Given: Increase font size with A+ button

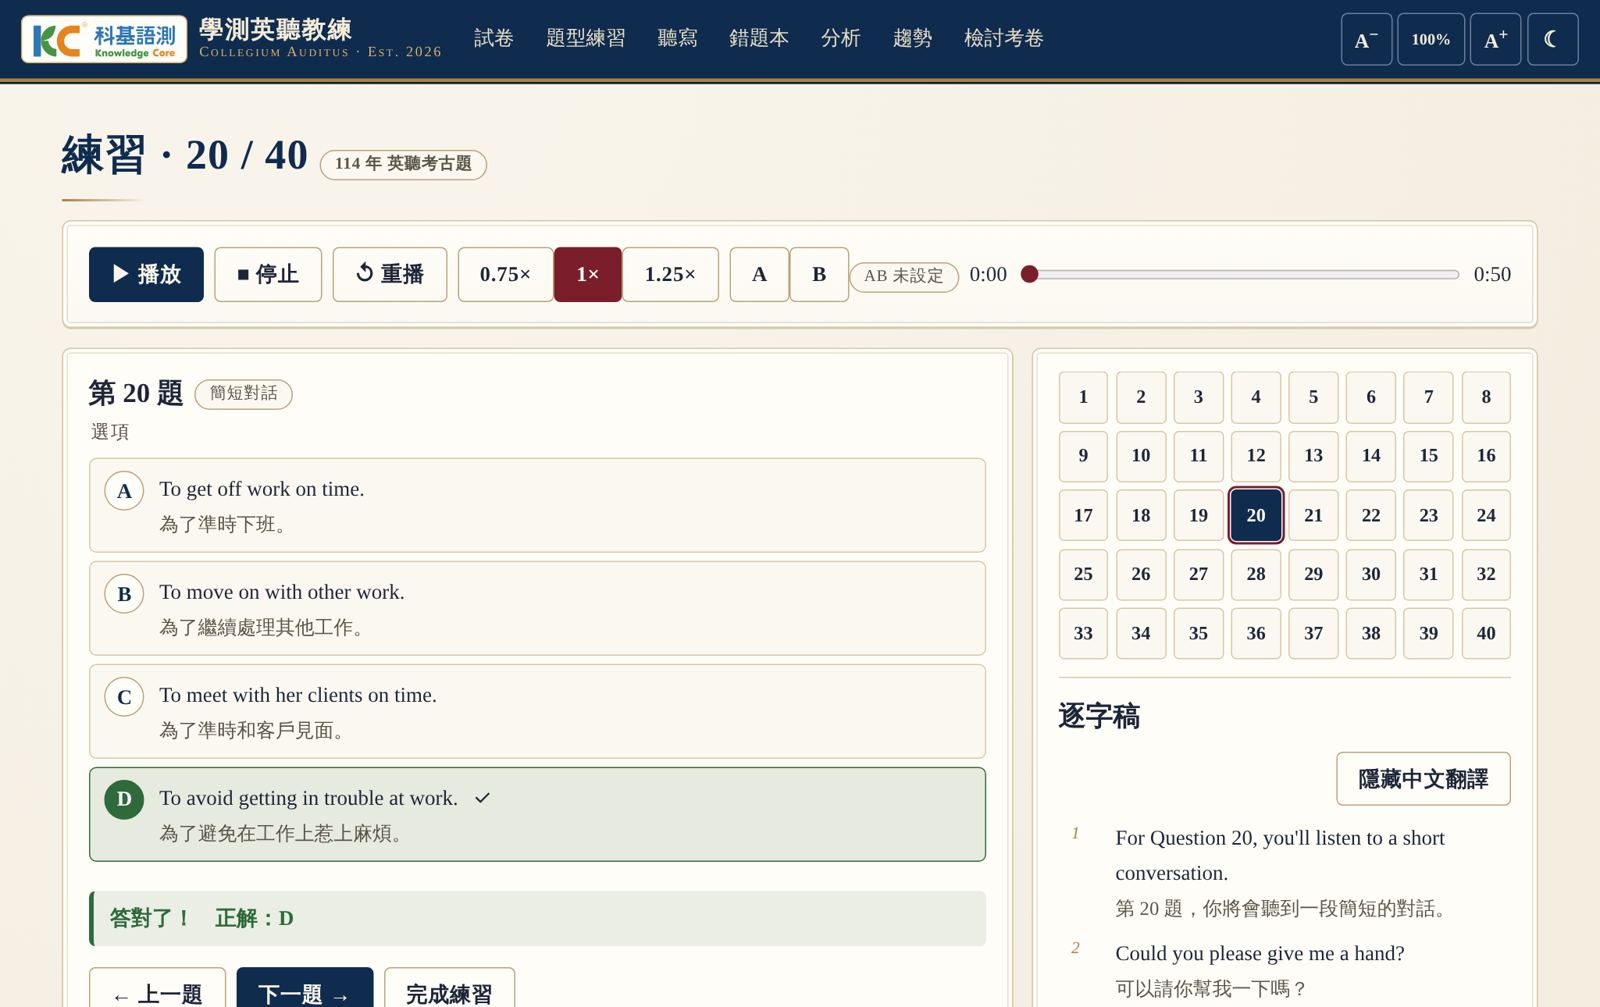Looking at the screenshot, I should [1495, 39].
